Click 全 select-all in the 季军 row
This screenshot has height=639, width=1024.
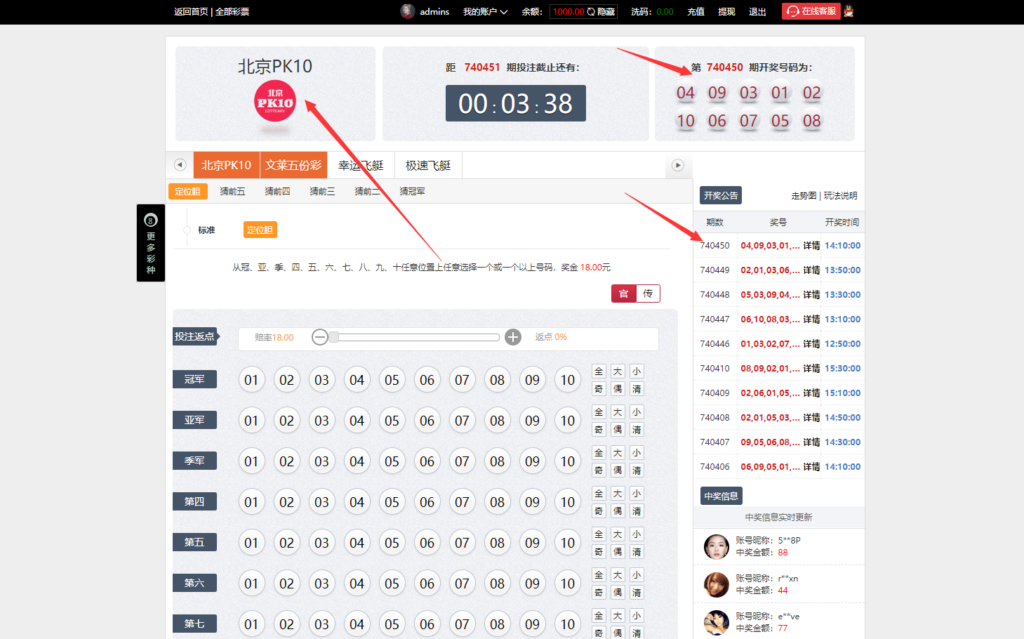(x=598, y=453)
